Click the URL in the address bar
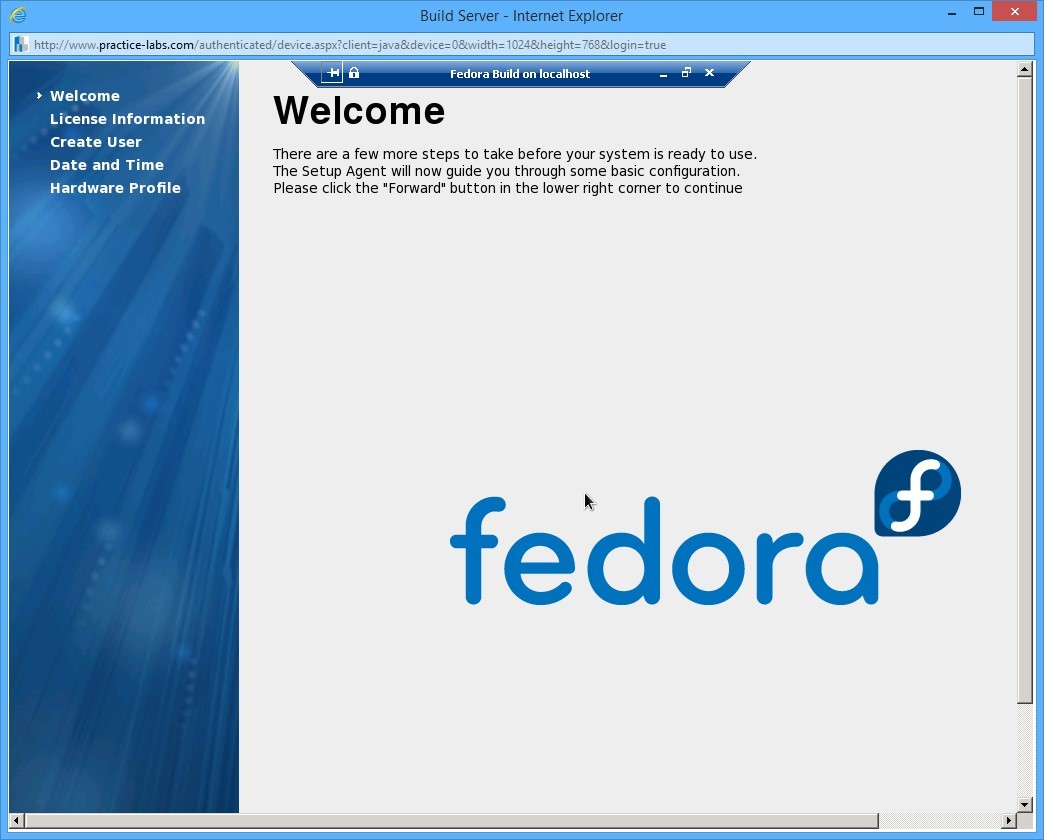This screenshot has width=1044, height=840. [x=350, y=45]
